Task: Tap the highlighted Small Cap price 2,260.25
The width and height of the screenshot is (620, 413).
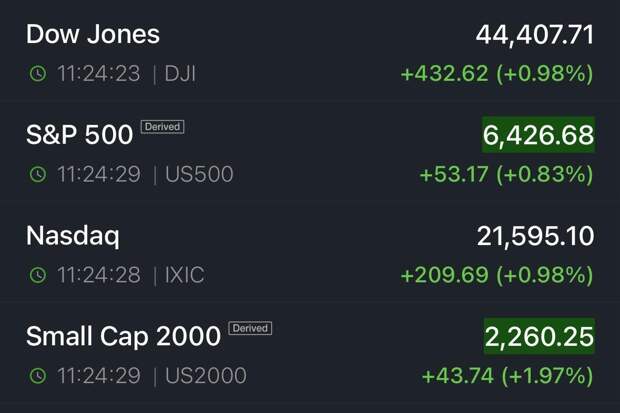Action: coord(538,337)
